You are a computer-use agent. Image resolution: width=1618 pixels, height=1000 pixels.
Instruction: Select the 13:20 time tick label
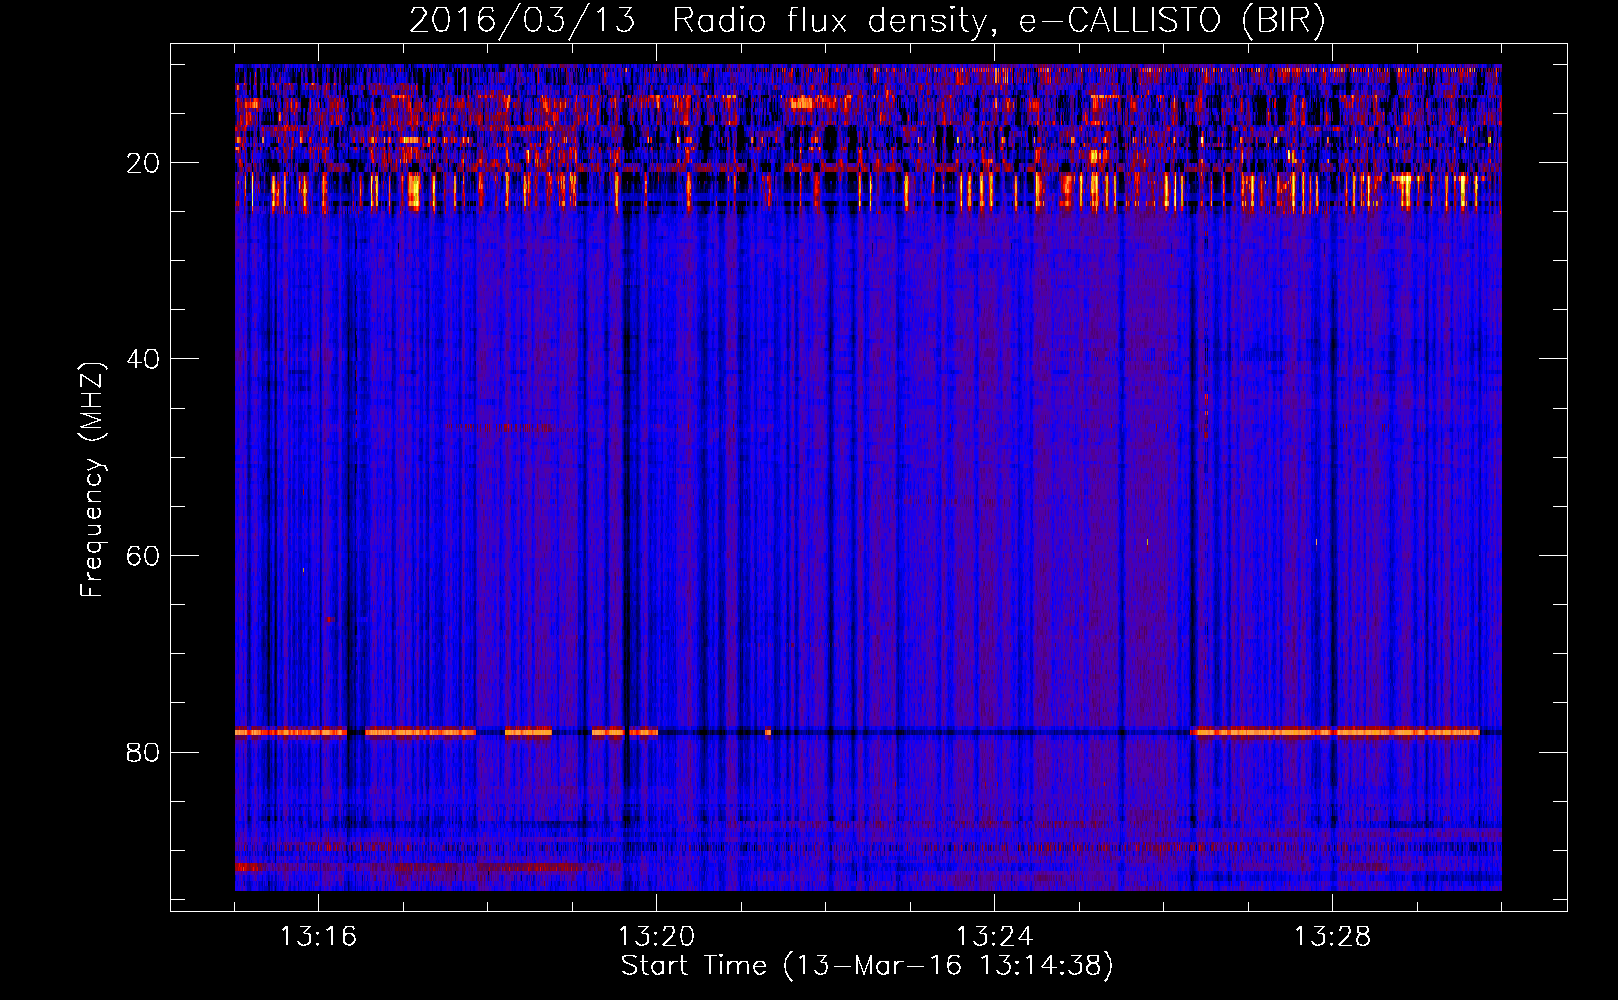[656, 937]
